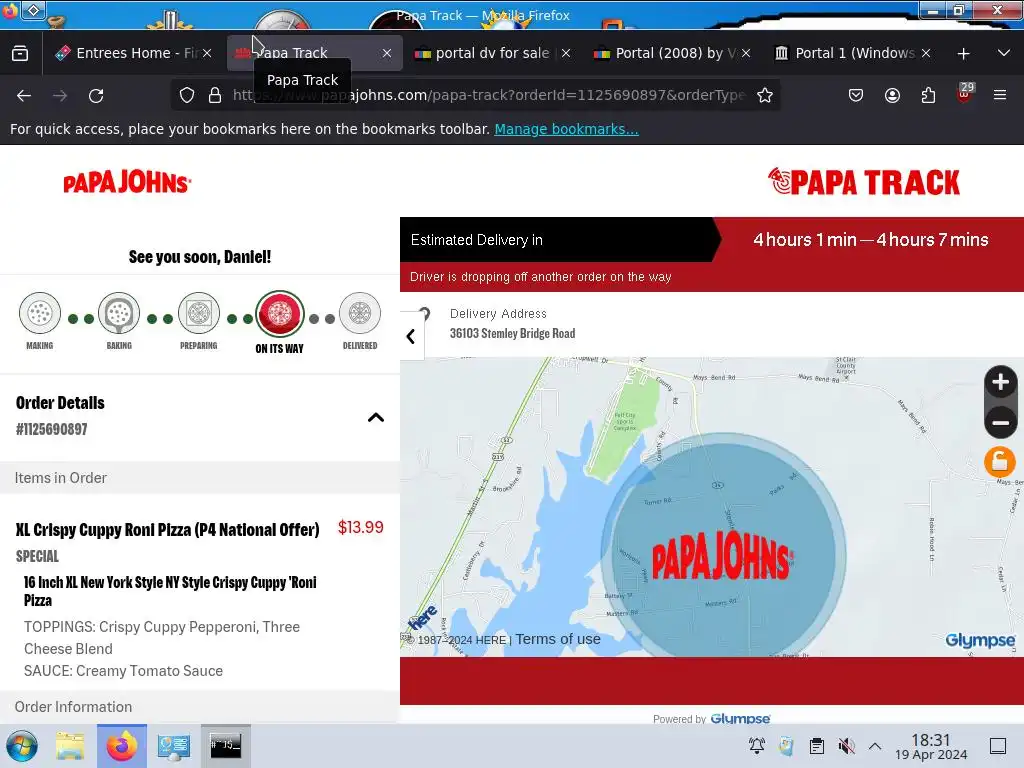Click the Preparing stage icon
The height and width of the screenshot is (768, 1024).
[199, 313]
